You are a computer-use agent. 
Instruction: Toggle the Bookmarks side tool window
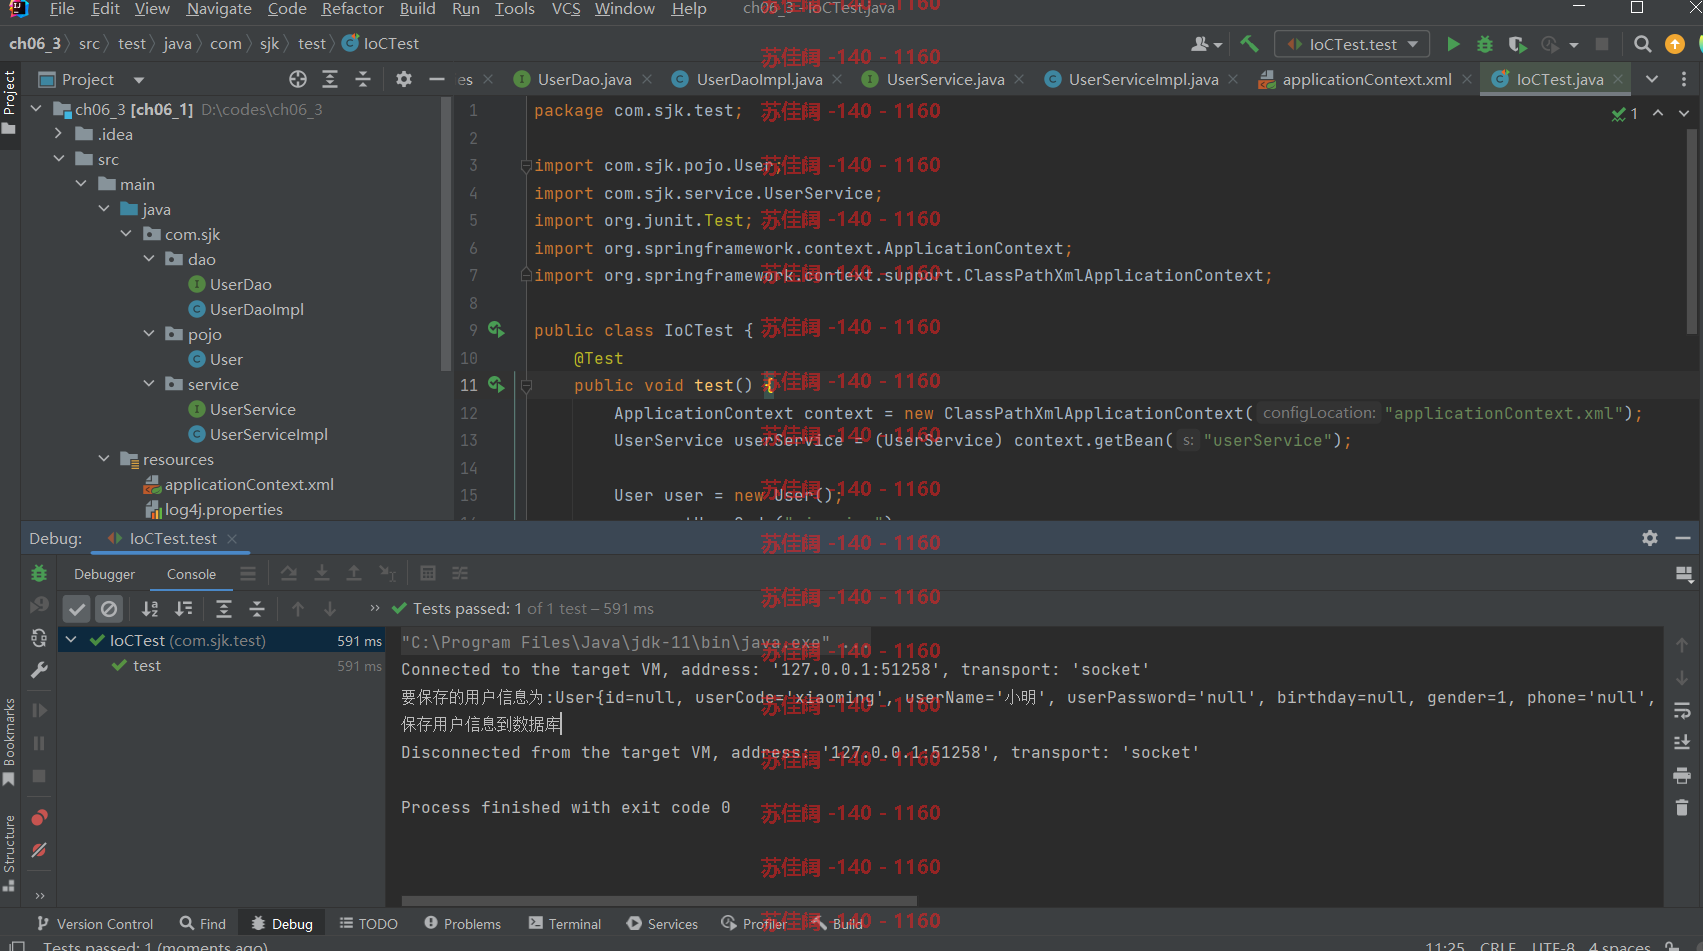(10, 742)
